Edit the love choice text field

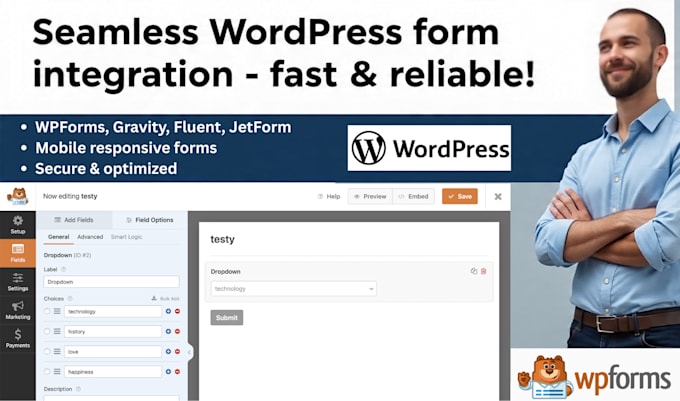pyautogui.click(x=113, y=352)
